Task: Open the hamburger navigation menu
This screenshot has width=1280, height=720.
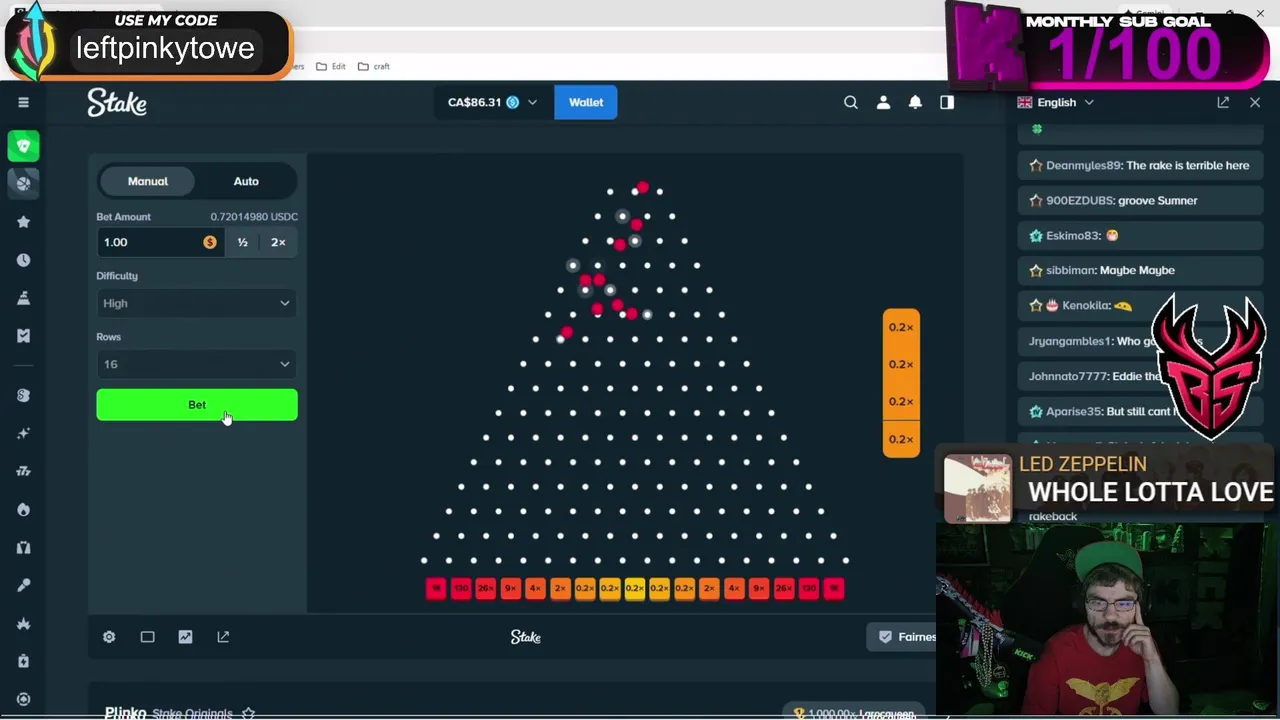Action: pos(23,102)
